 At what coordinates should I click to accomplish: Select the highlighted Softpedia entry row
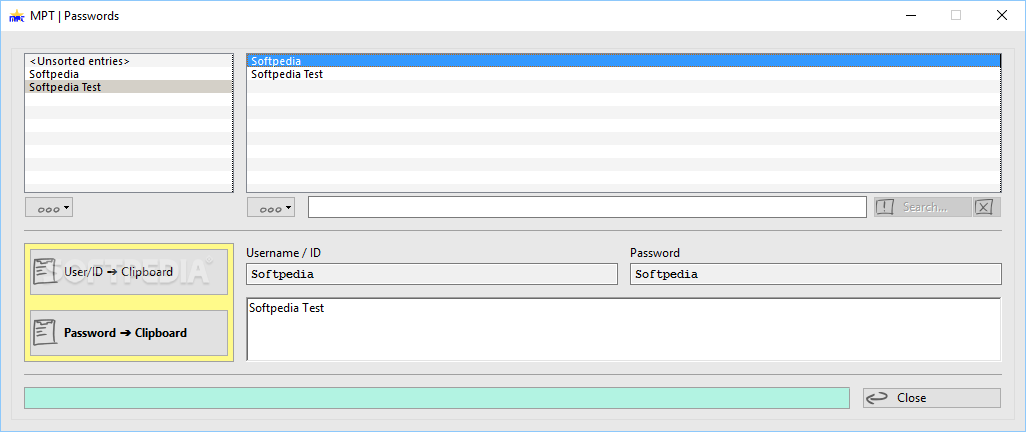624,61
